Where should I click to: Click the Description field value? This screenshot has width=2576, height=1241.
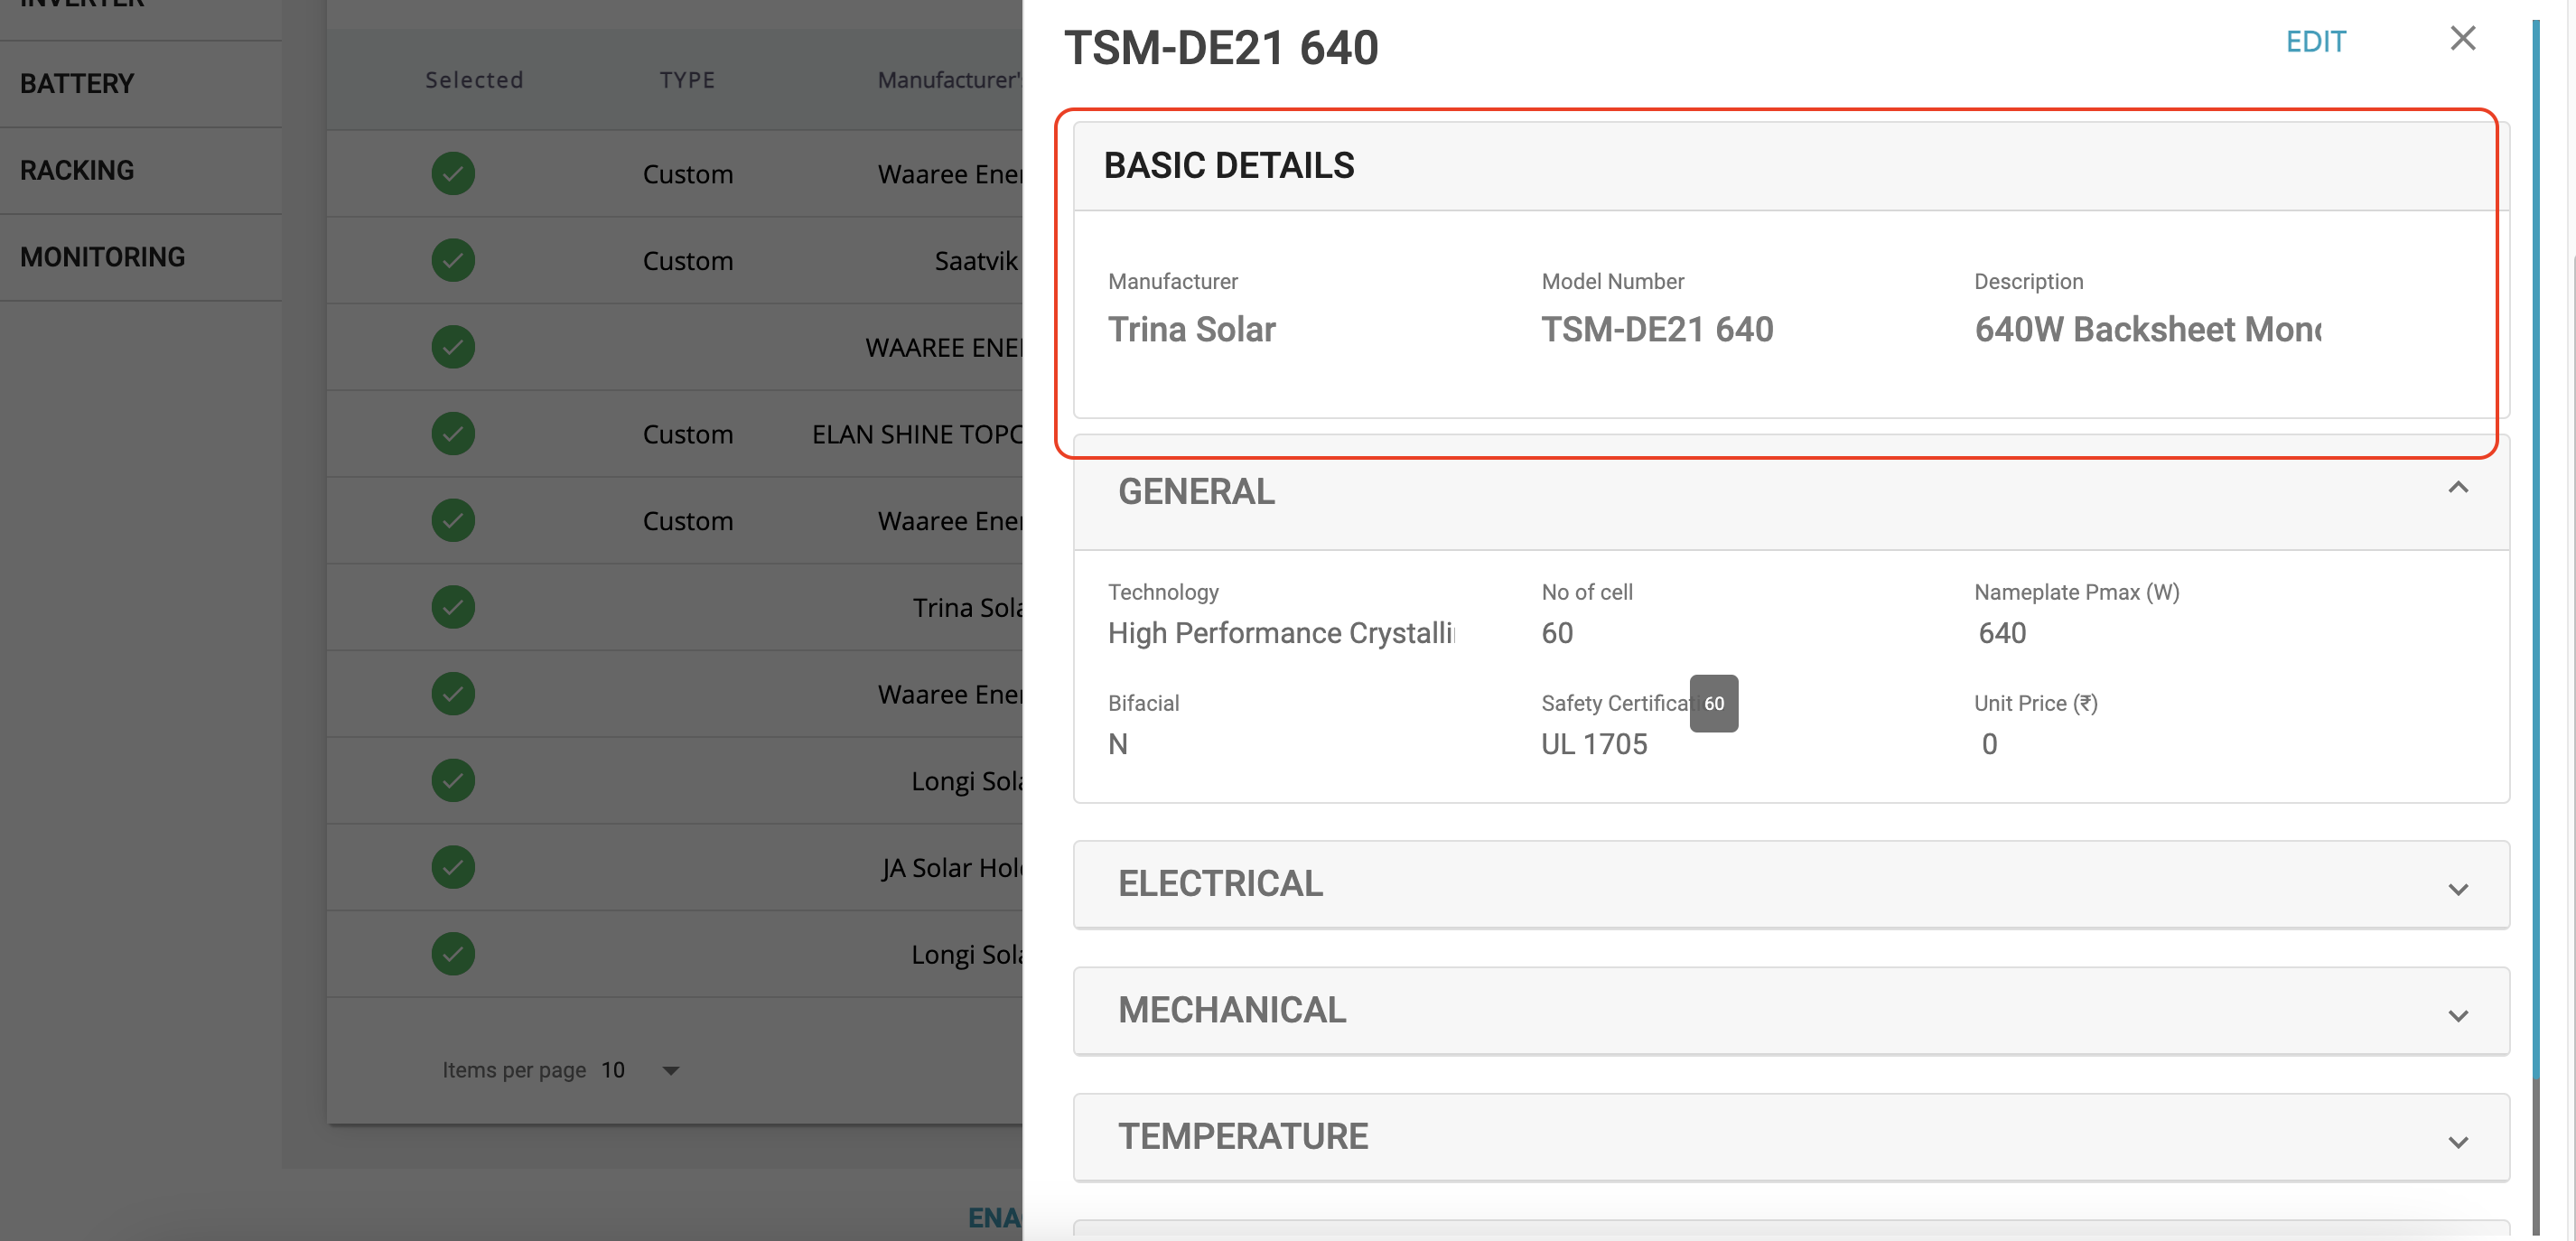[2146, 330]
